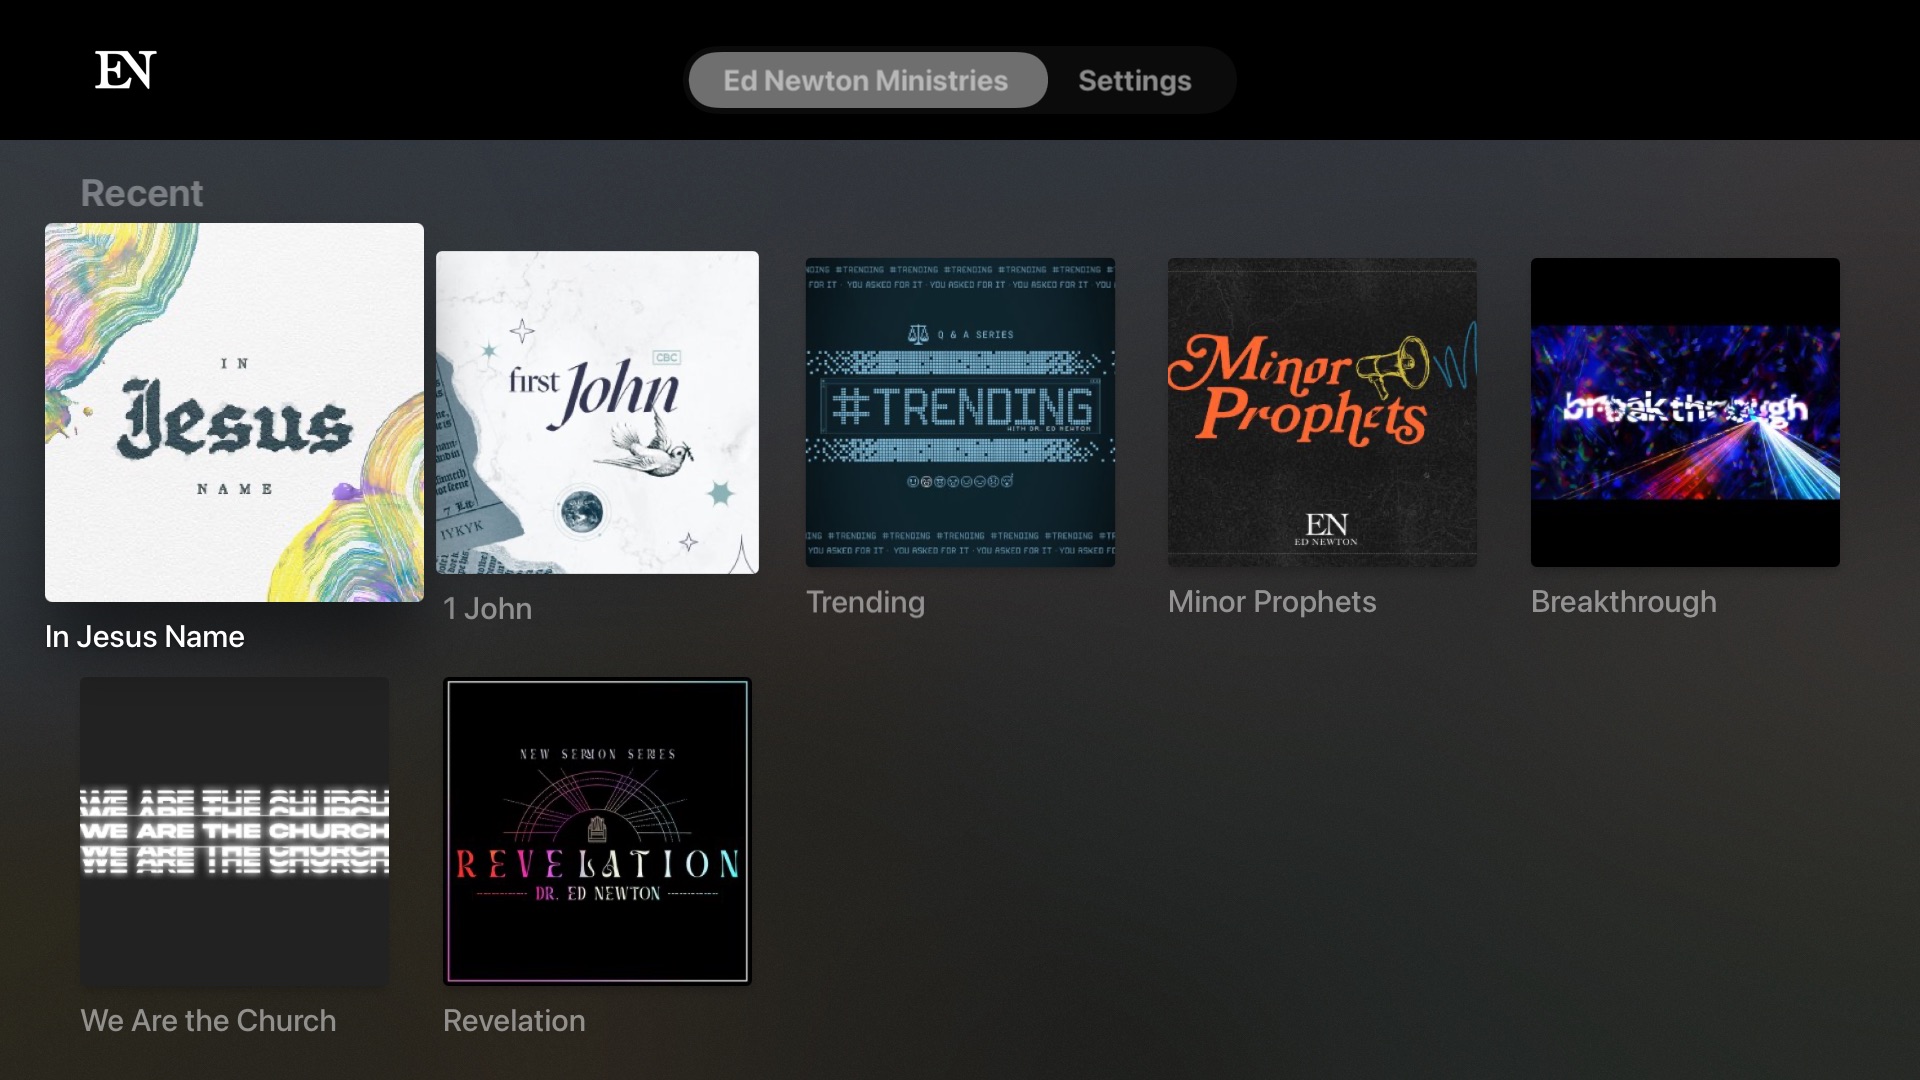Click the 'We Are the Church' caption
Viewport: 1920px width, 1080px height.
(x=208, y=1021)
